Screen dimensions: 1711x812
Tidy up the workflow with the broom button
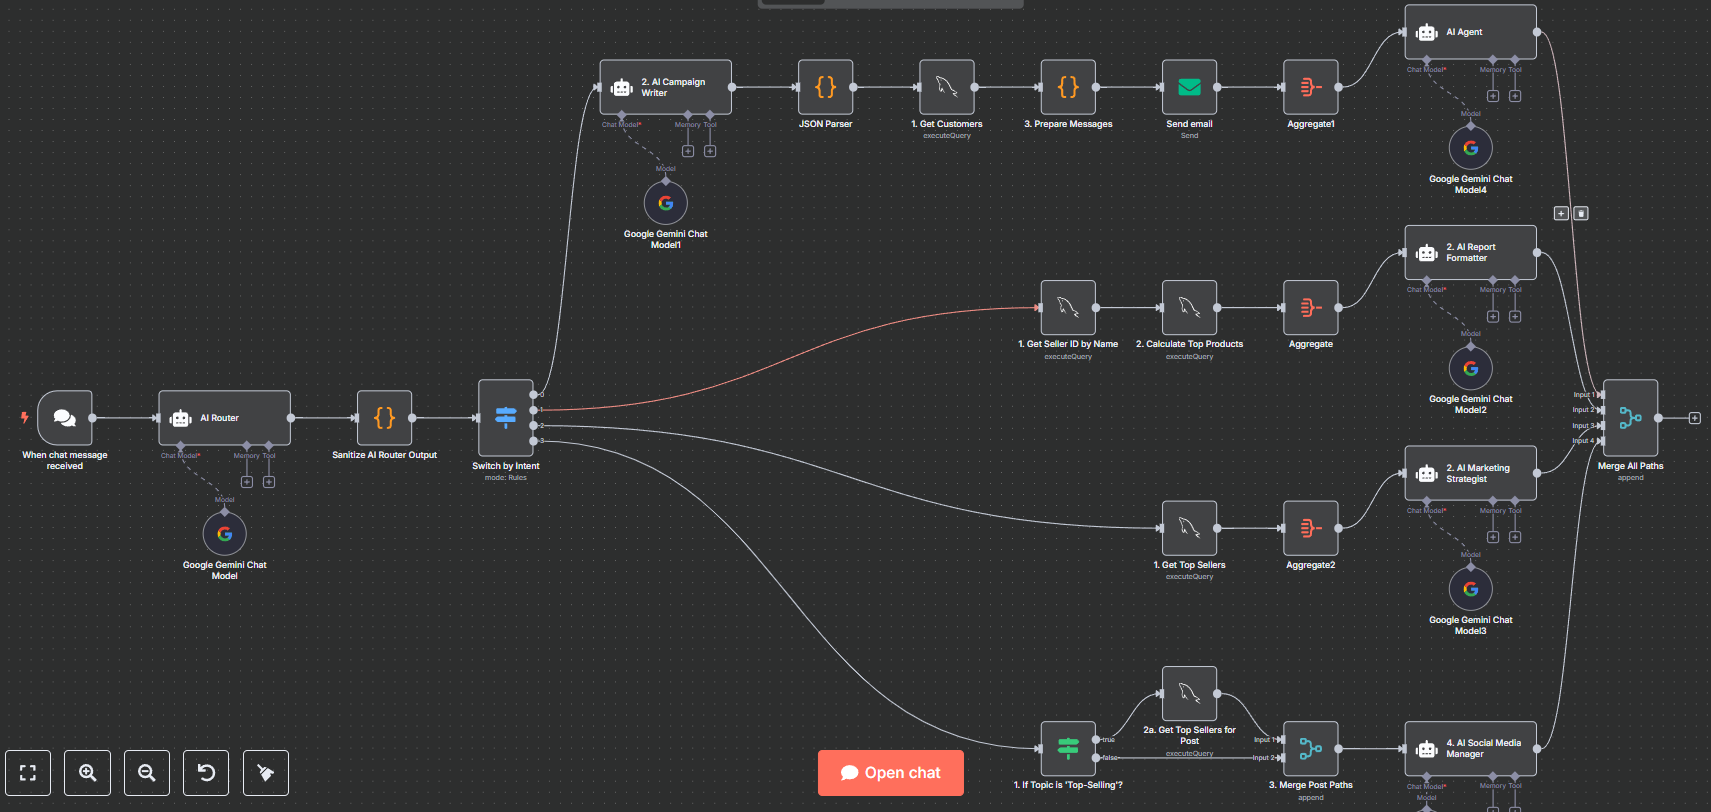pos(266,773)
